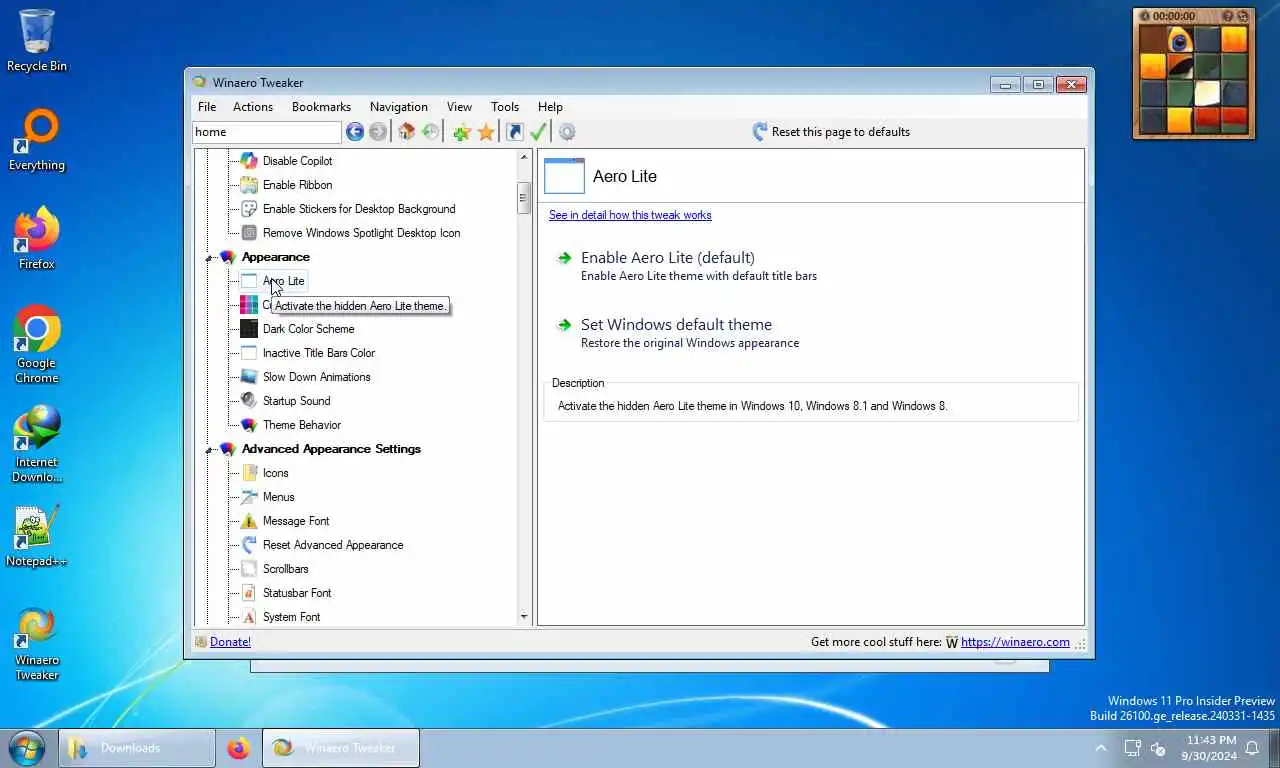Click in the 'home' search text box
Screen dimensions: 1280x768
(x=267, y=132)
